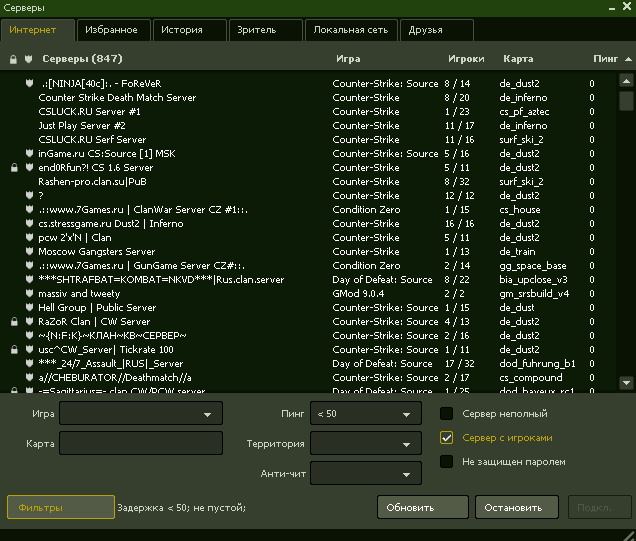Sort by Карта column header

point(518,59)
